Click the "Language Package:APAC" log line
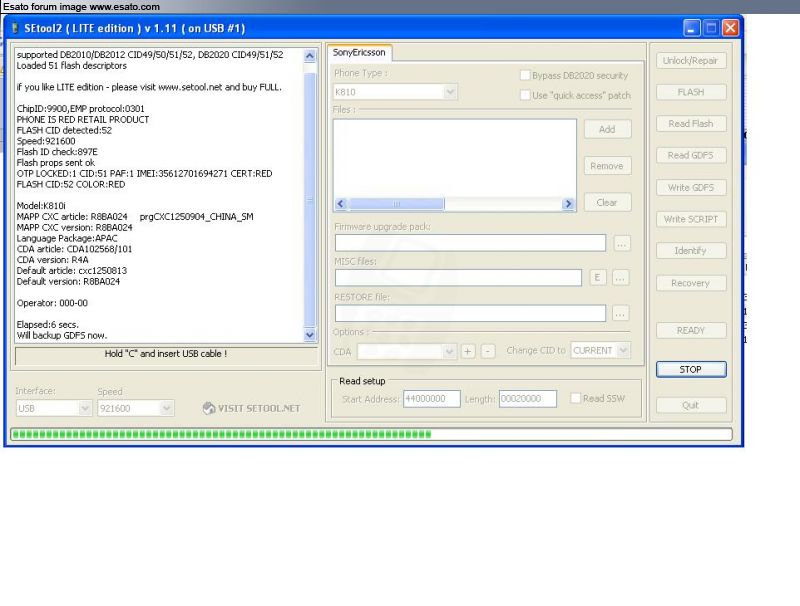The width and height of the screenshot is (800, 606). 67,238
